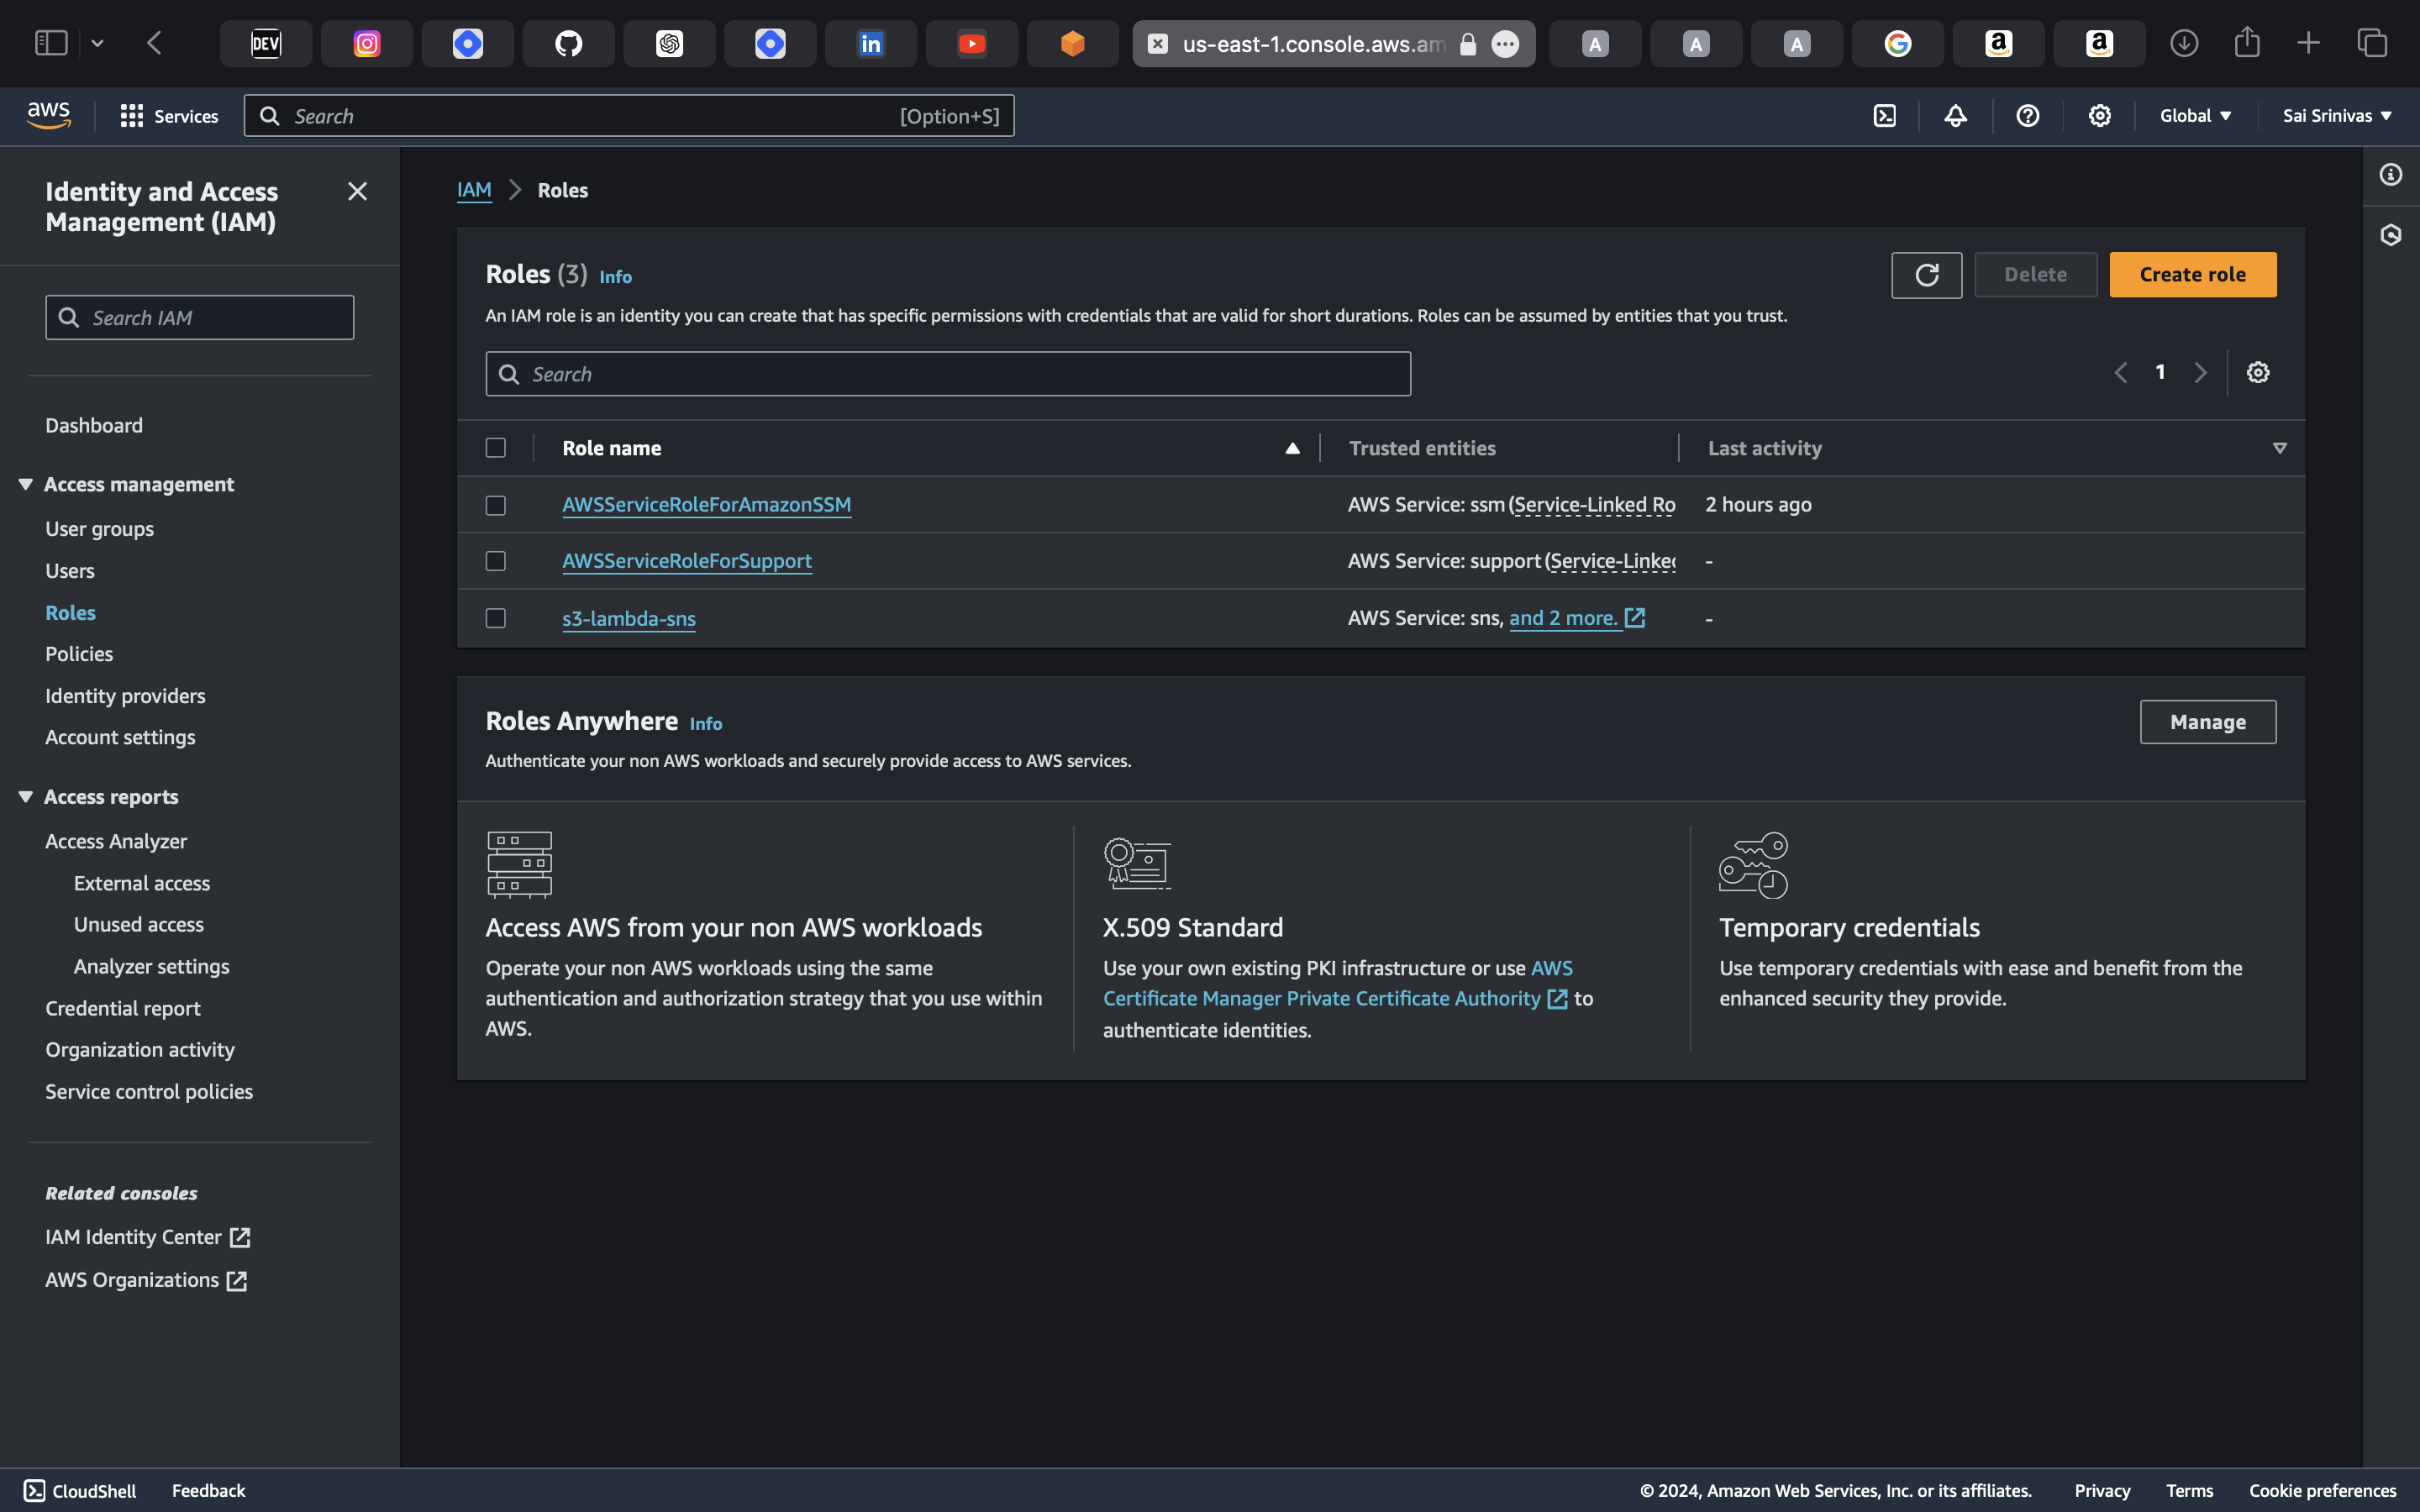Open table preferences gear icon

pos(2257,373)
